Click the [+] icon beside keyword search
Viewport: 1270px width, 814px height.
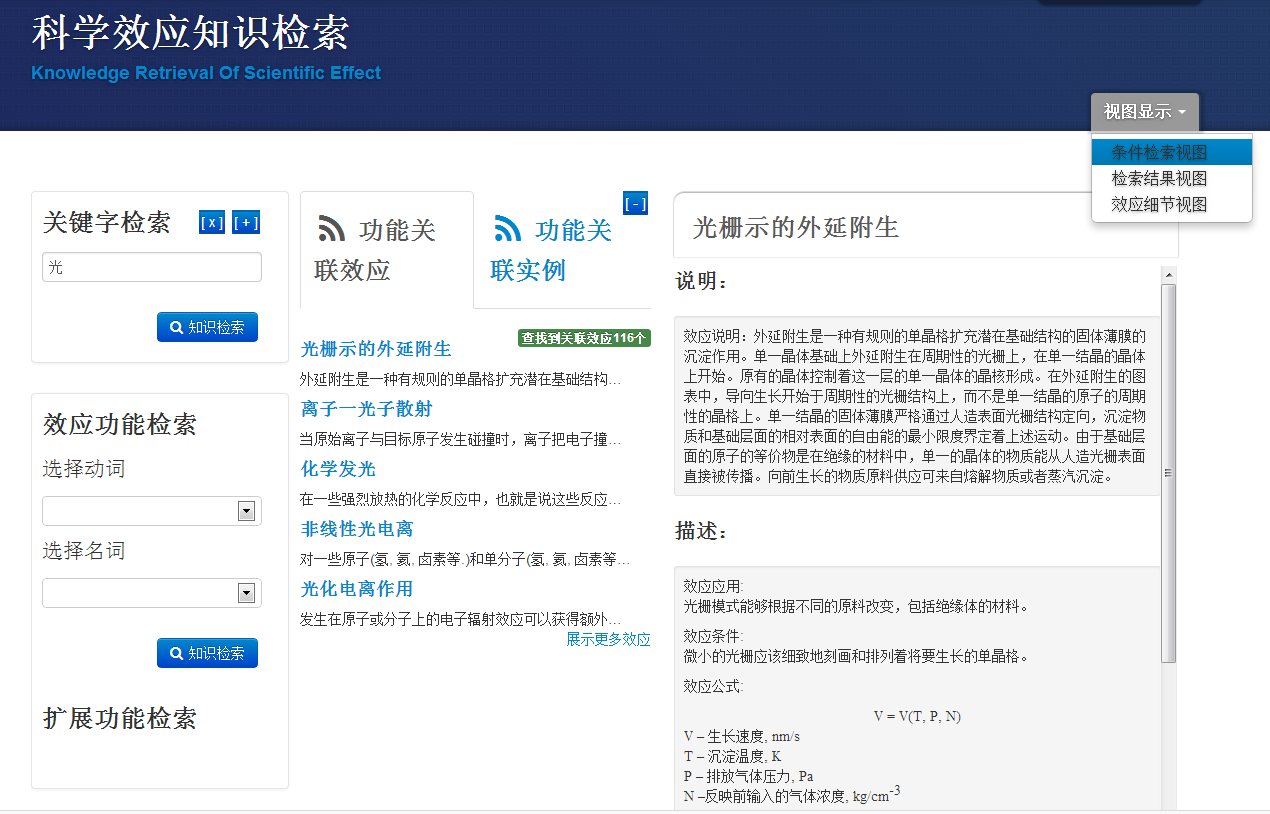click(x=246, y=223)
